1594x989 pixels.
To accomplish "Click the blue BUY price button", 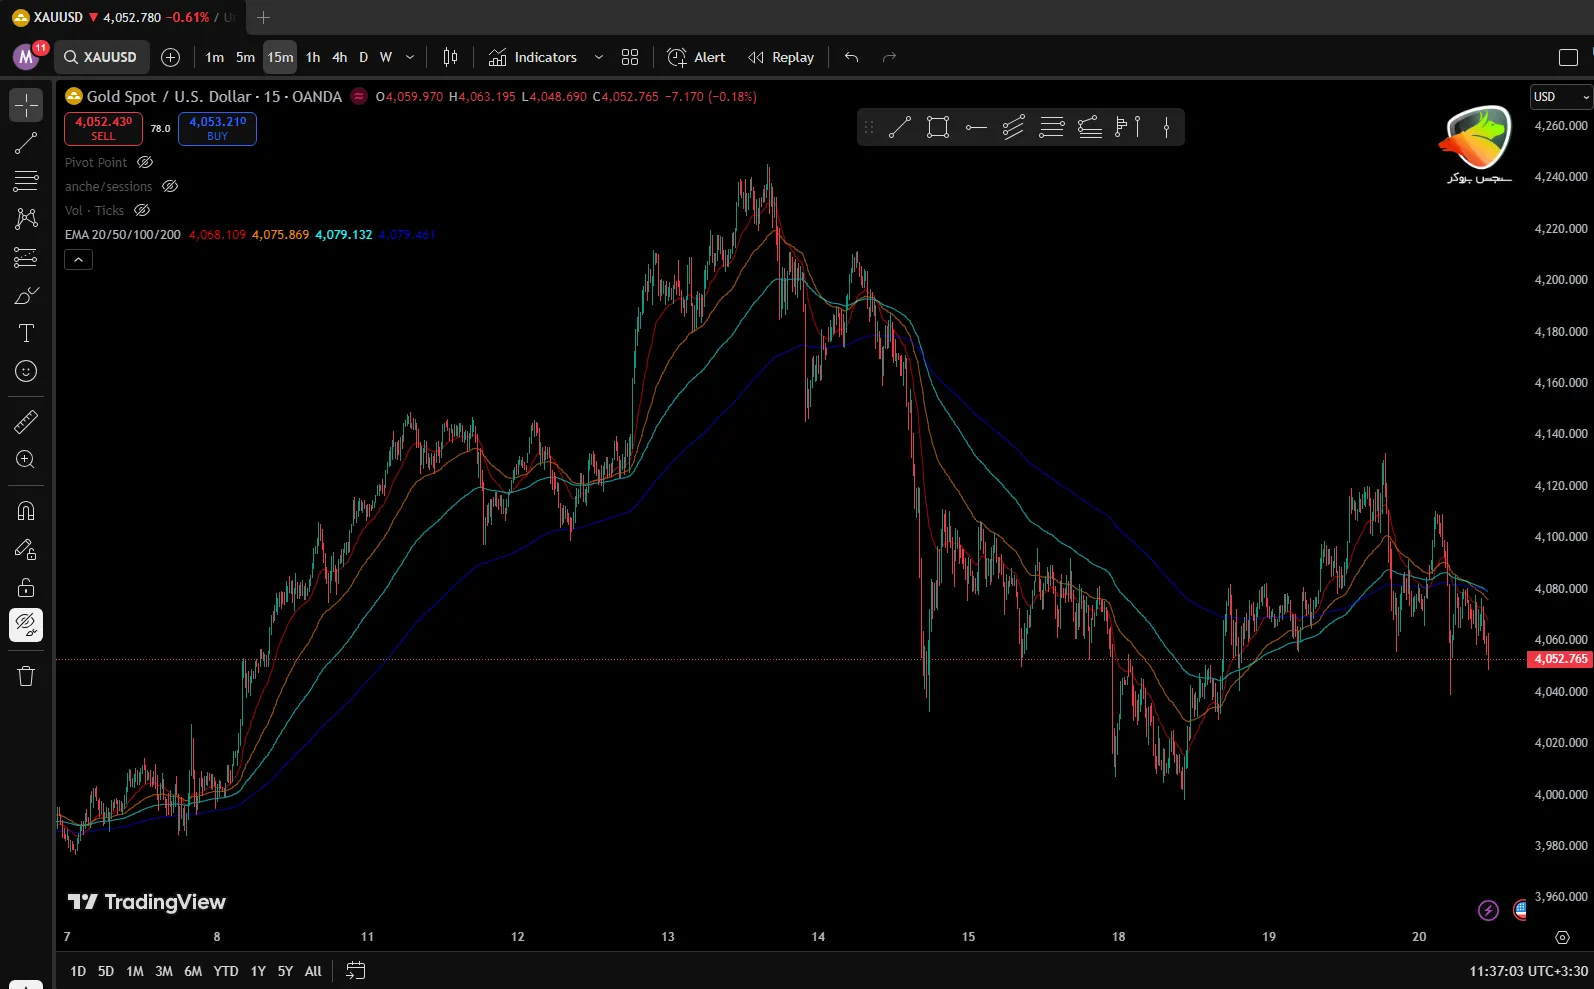I will 217,128.
